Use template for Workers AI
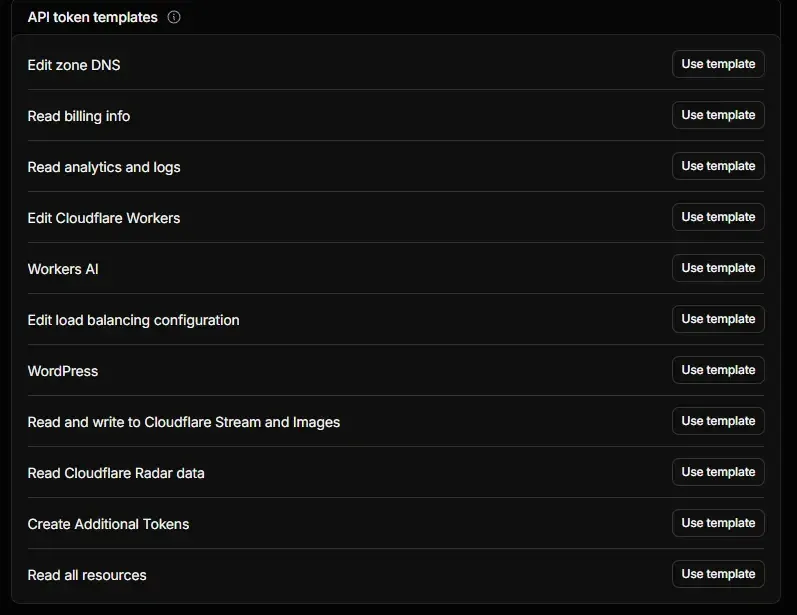 [x=718, y=268]
